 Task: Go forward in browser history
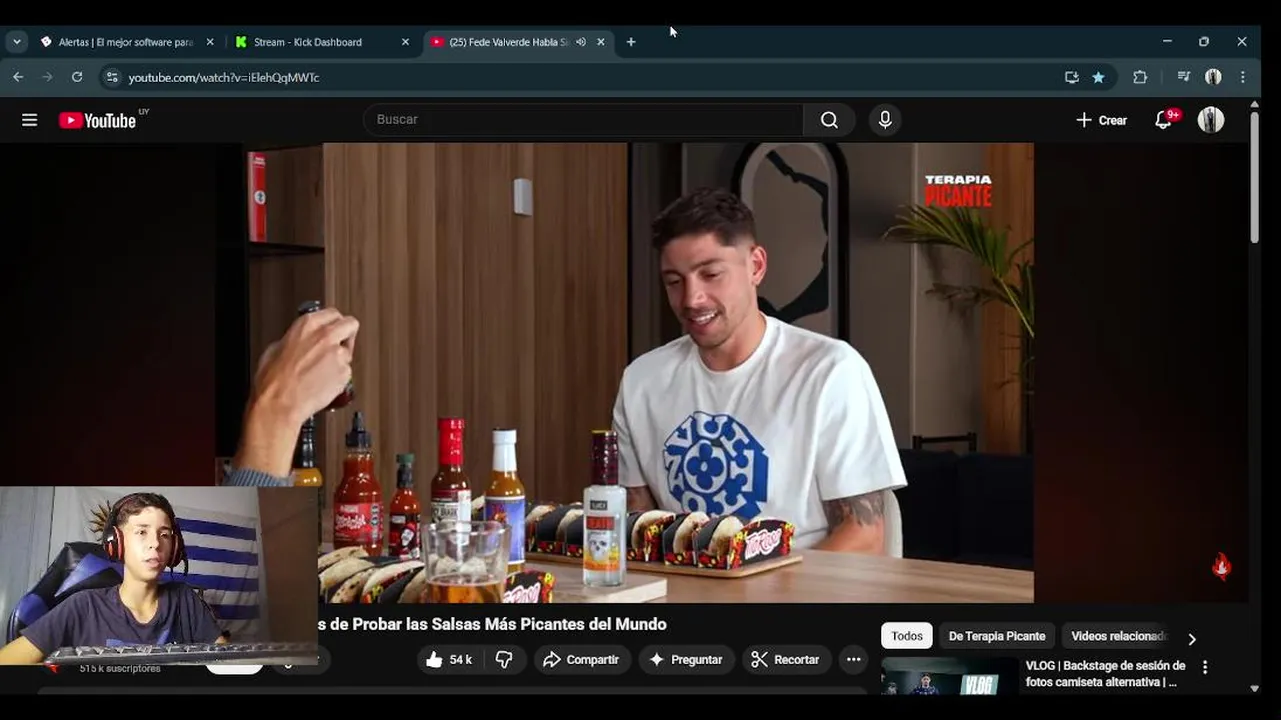47,77
